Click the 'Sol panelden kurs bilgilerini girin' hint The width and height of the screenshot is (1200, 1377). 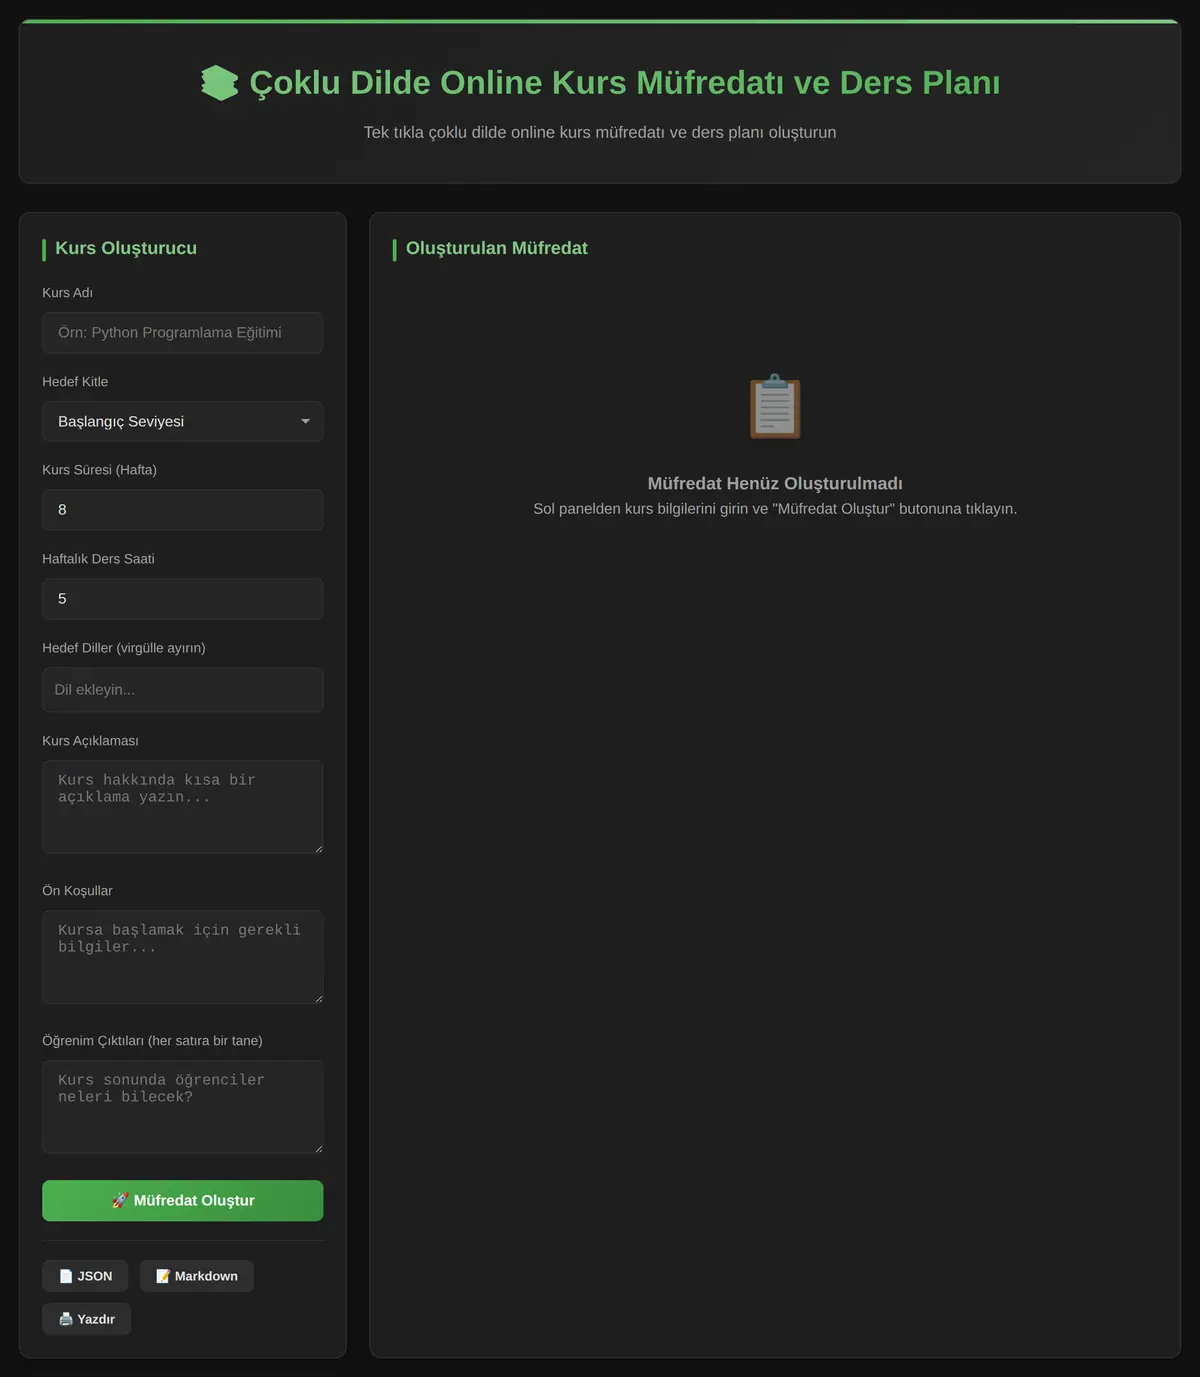pos(775,509)
